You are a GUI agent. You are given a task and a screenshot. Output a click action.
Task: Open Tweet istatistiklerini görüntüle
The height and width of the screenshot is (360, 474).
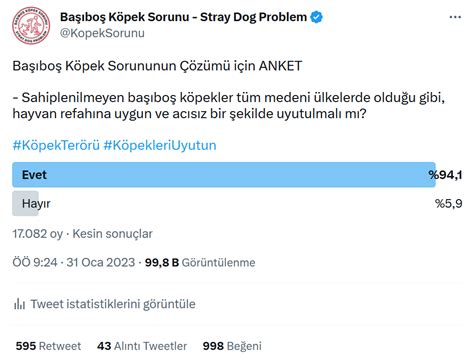tap(113, 304)
